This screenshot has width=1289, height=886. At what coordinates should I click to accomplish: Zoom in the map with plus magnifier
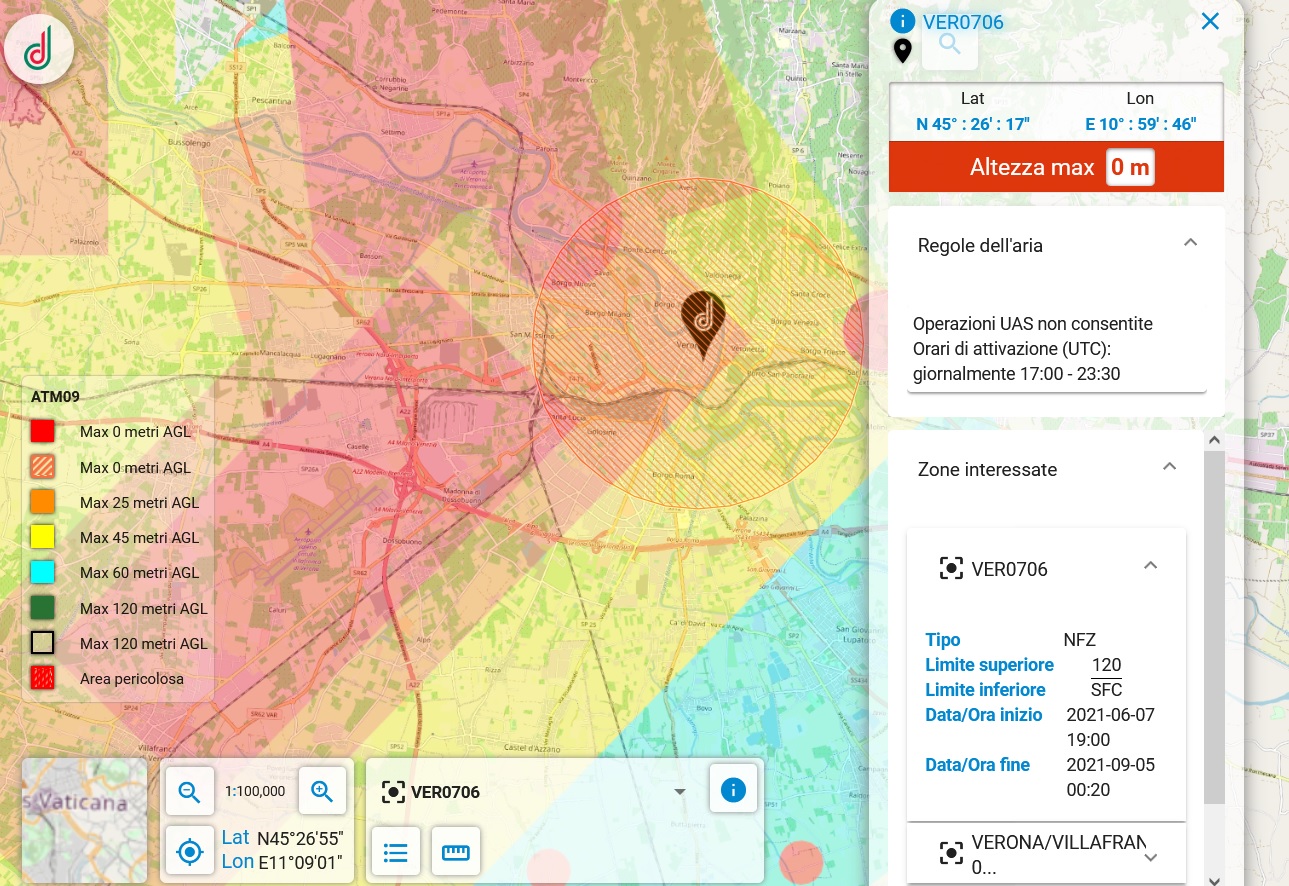pyautogui.click(x=322, y=791)
